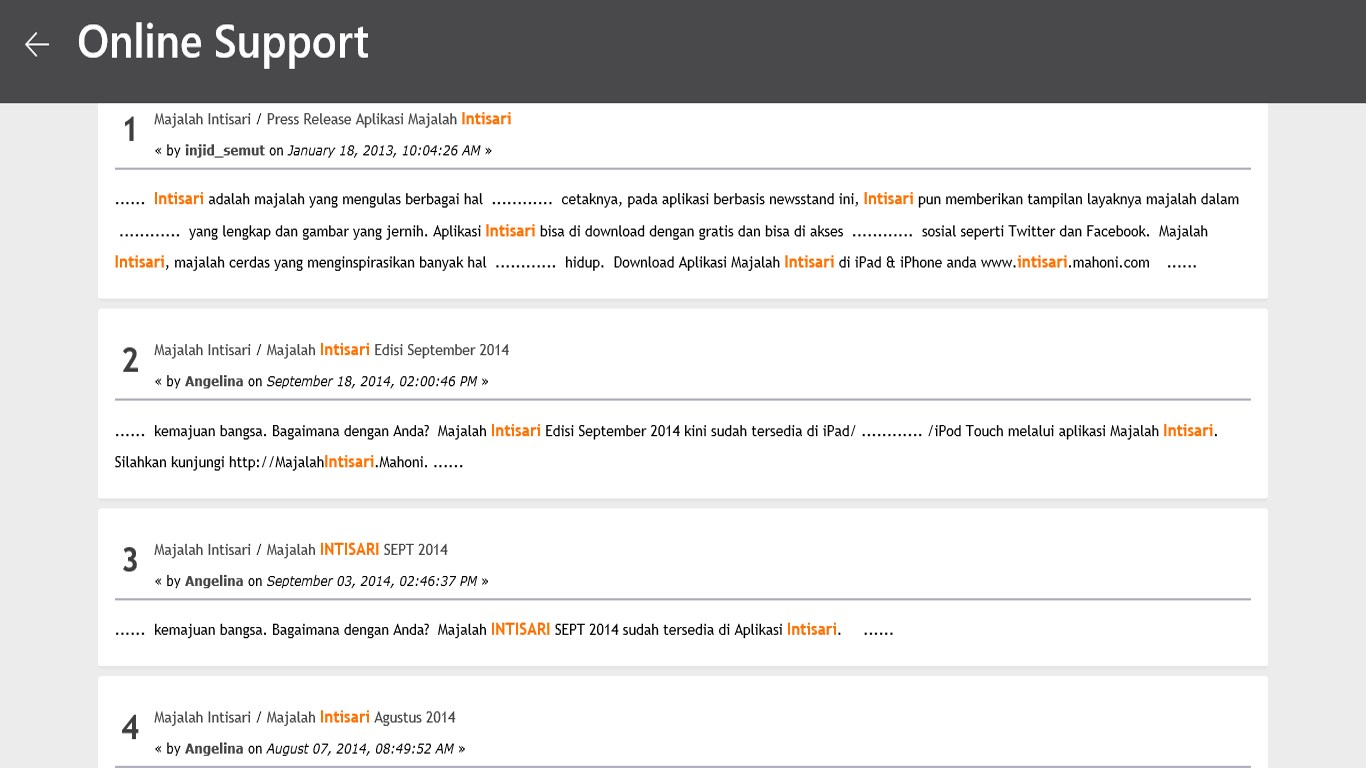
Task: Click the September 18, 2014 post date
Action: coord(372,381)
